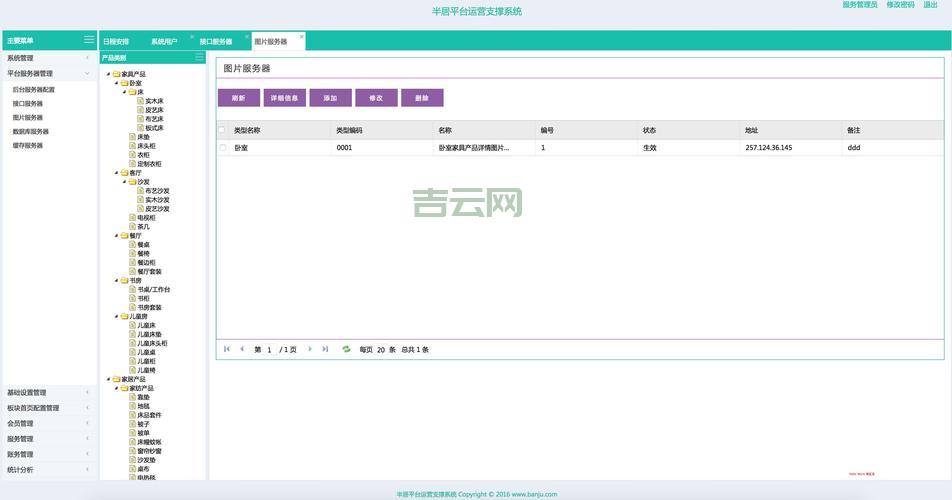Screen dimensions: 952x500
Task: Select the 书桌/工作台 tree item
Action: tap(154, 289)
